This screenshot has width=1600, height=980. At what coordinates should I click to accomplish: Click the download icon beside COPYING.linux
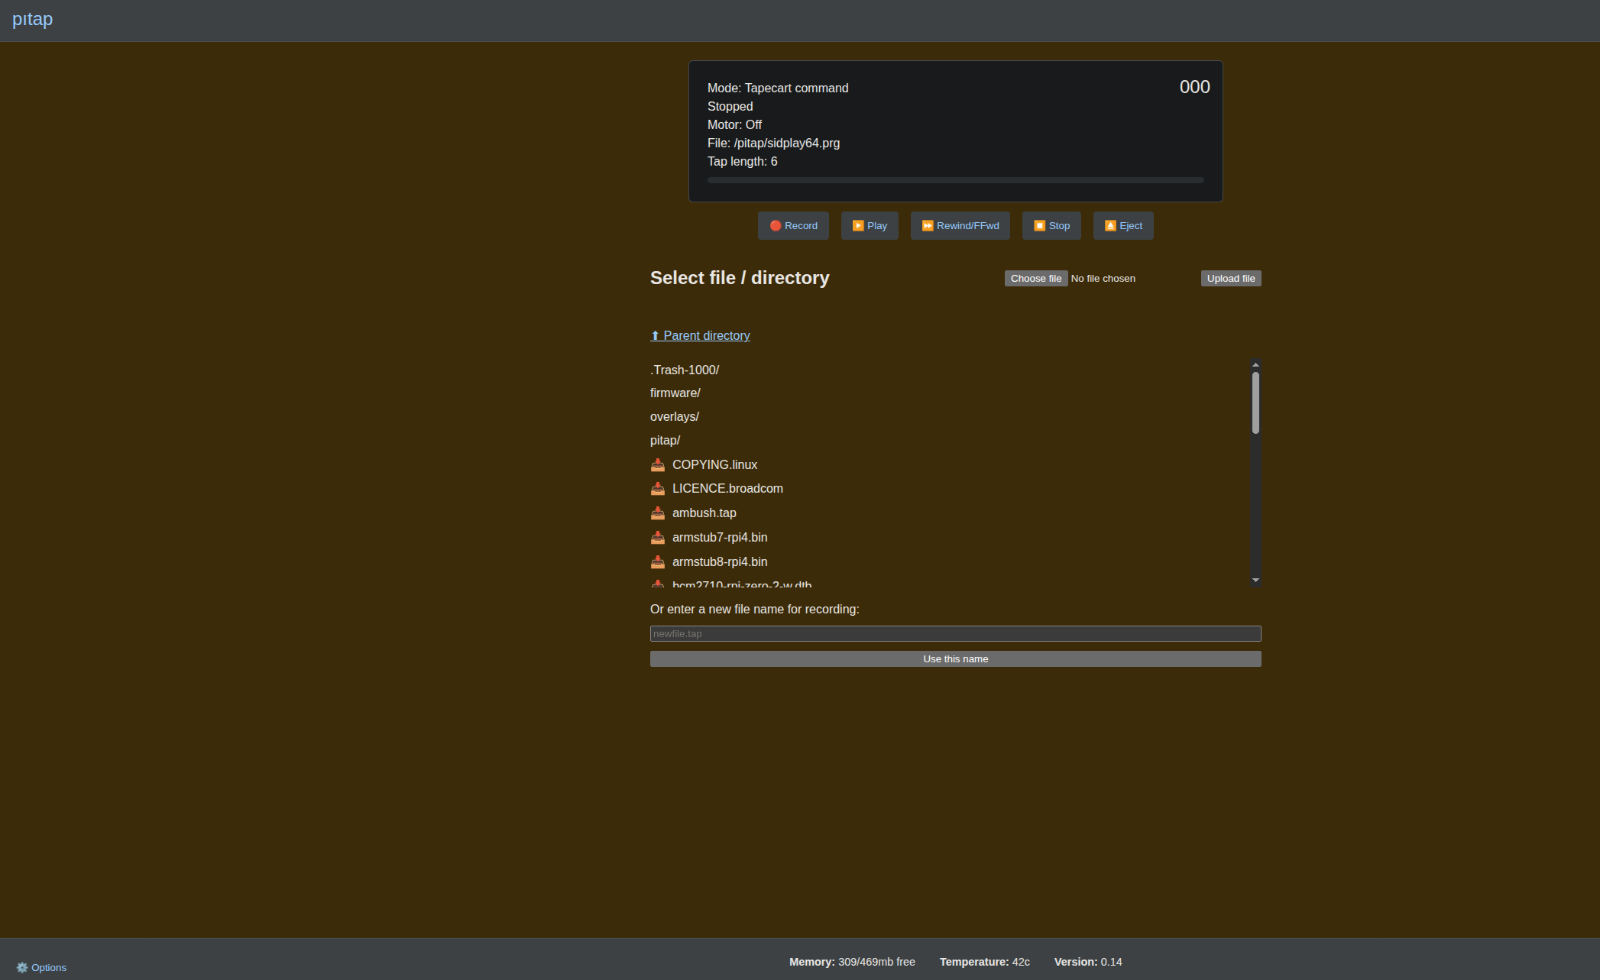click(x=658, y=465)
